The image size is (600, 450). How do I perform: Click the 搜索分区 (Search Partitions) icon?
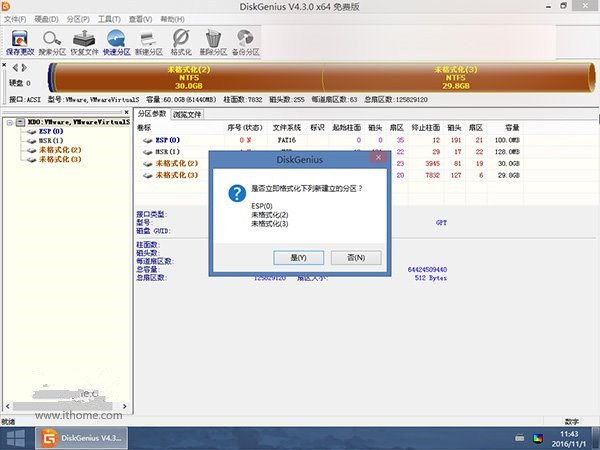52,40
